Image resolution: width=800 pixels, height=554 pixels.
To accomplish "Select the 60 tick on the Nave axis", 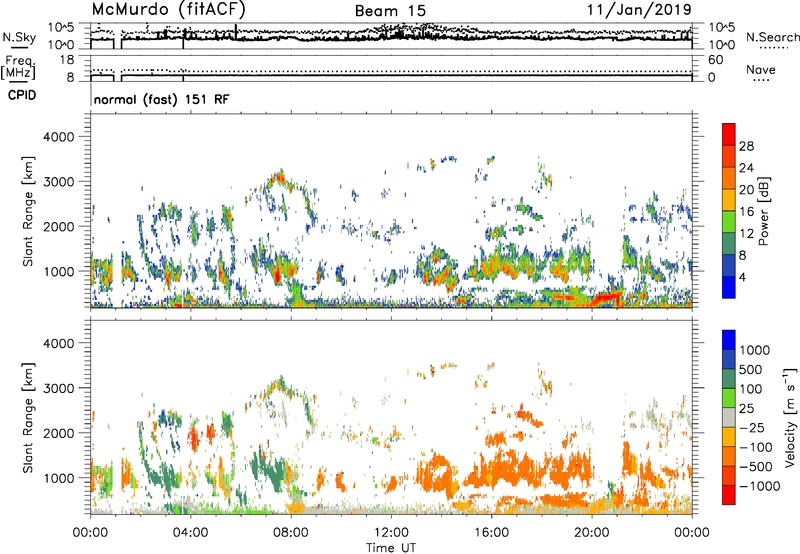I will tap(715, 60).
